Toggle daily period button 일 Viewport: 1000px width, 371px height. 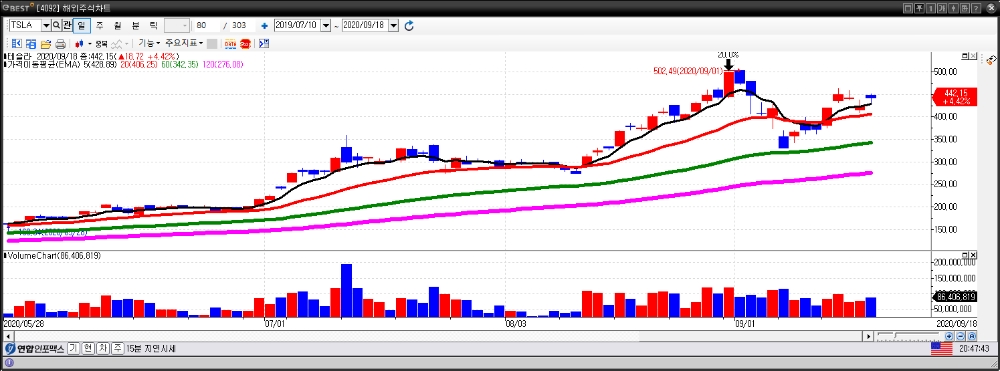(82, 25)
